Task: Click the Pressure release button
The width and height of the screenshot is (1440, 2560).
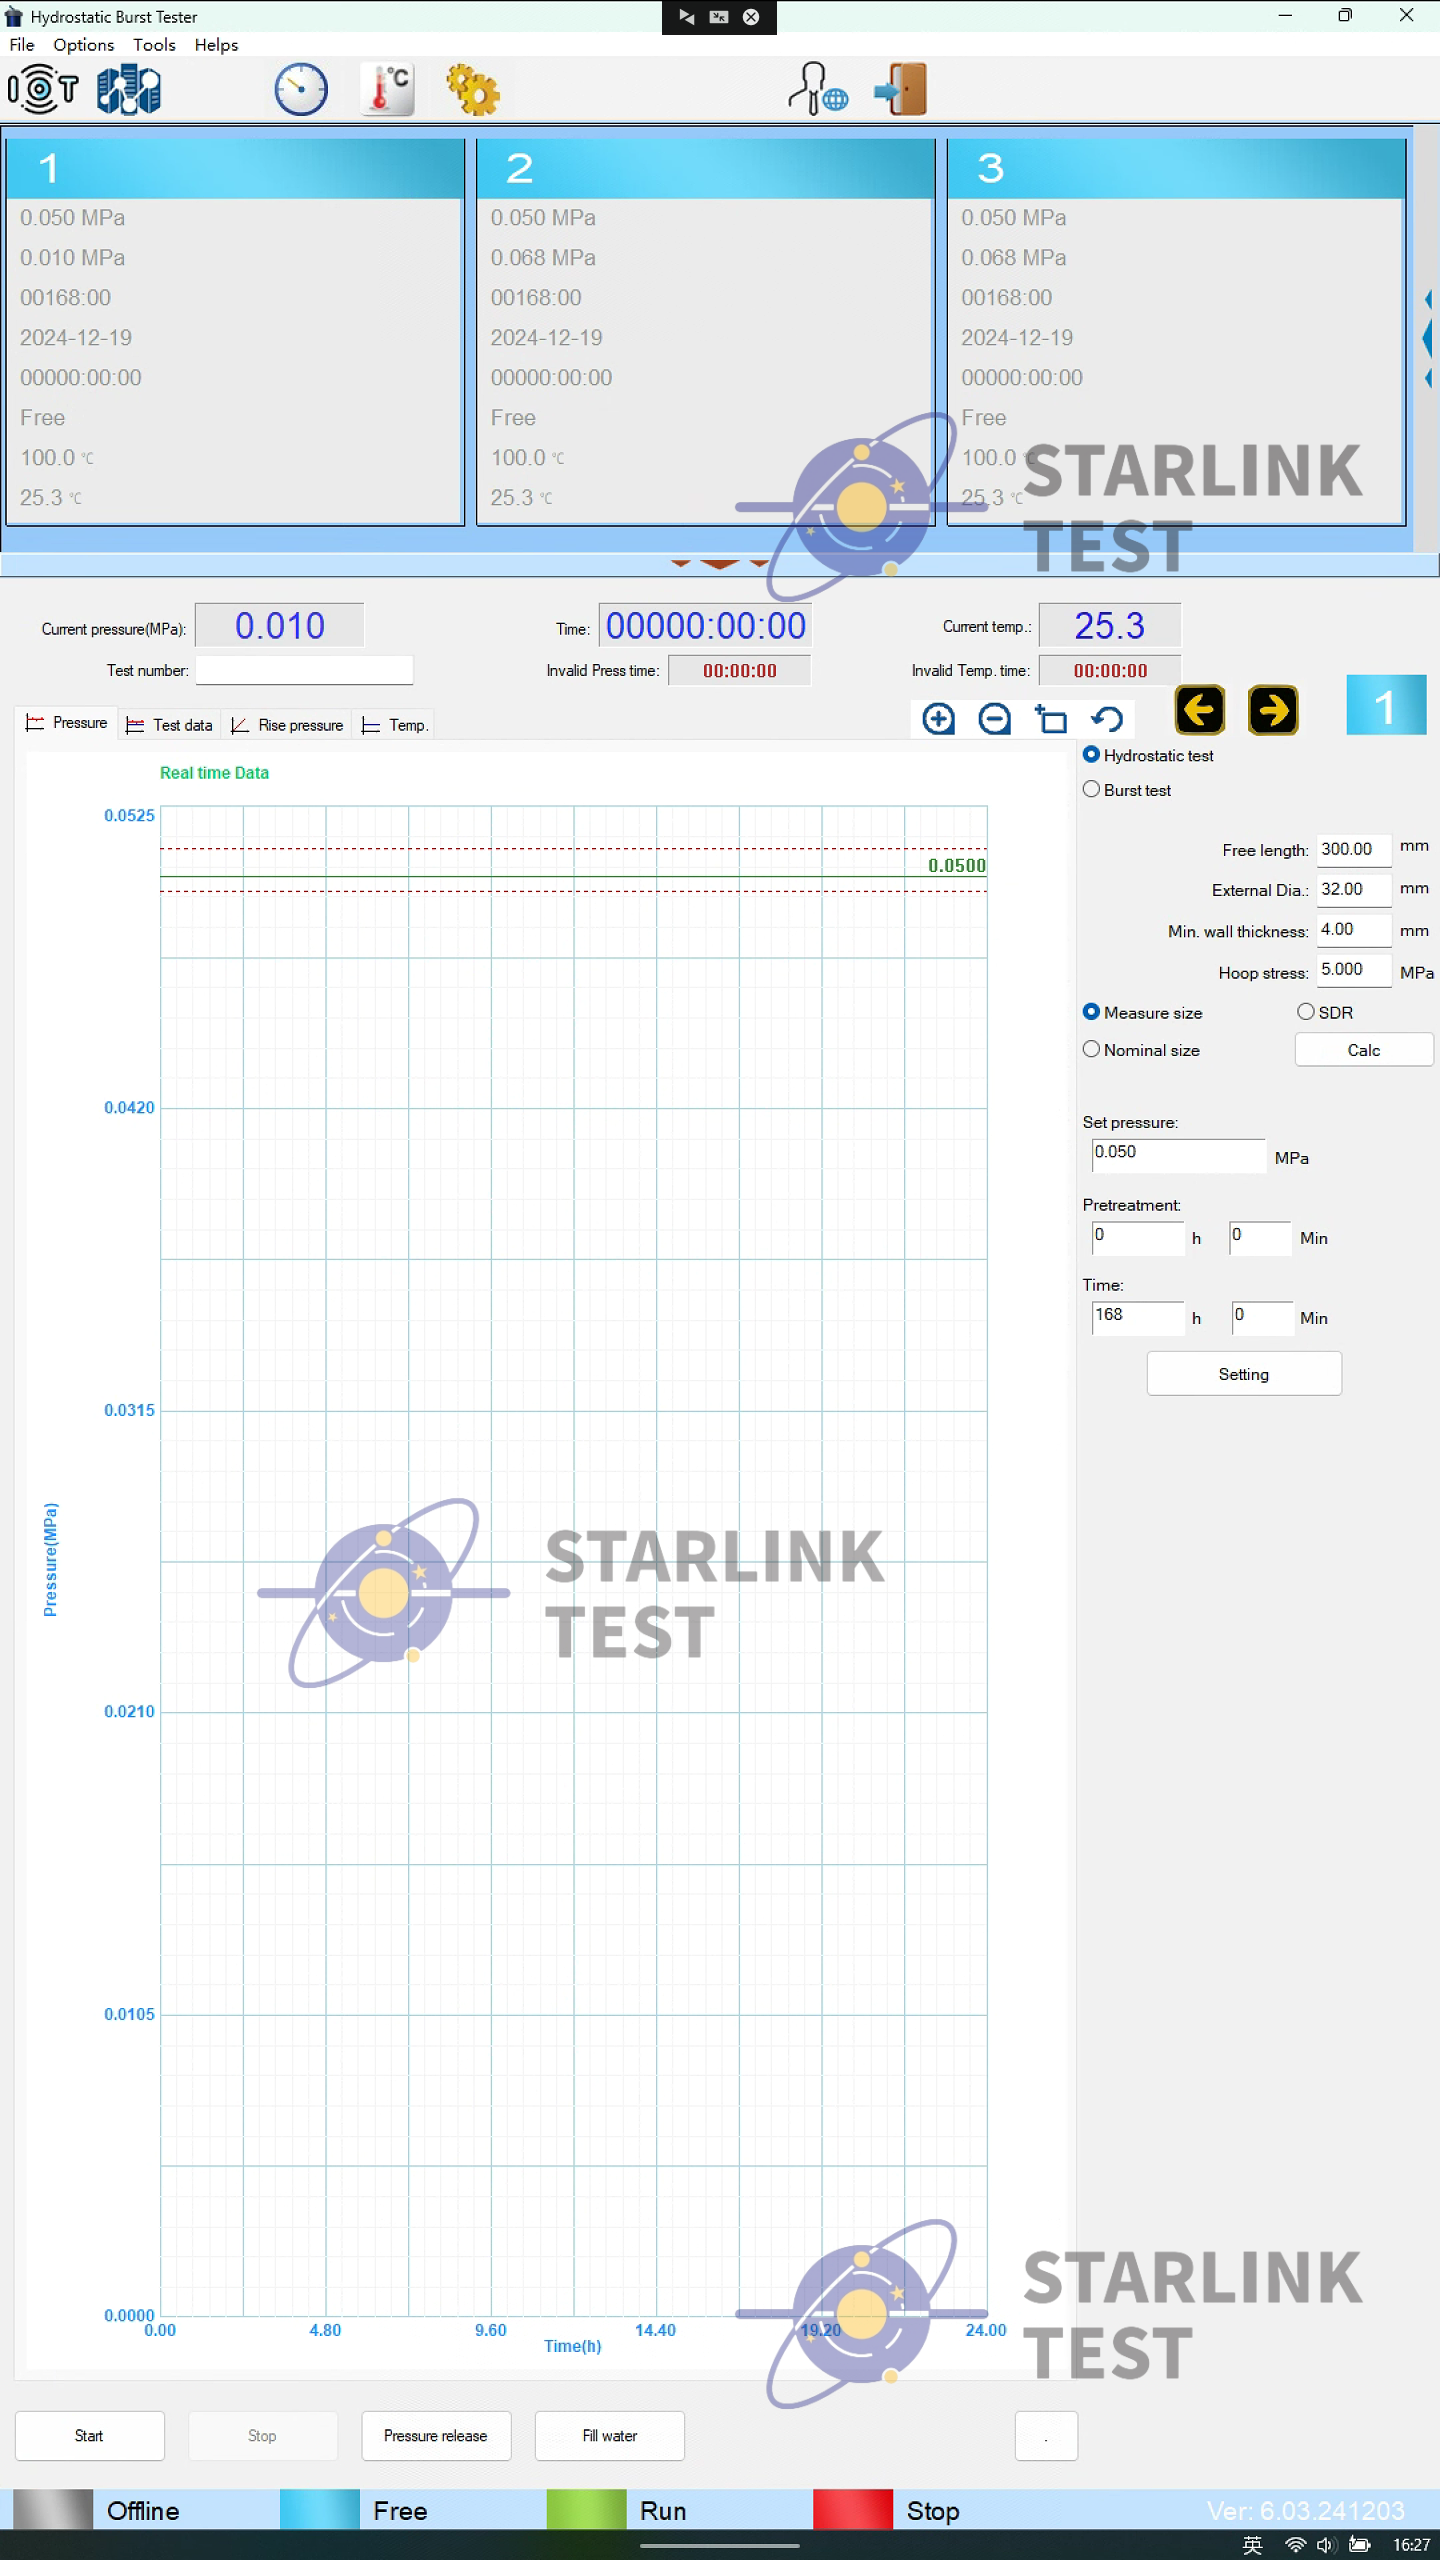Action: [436, 2435]
